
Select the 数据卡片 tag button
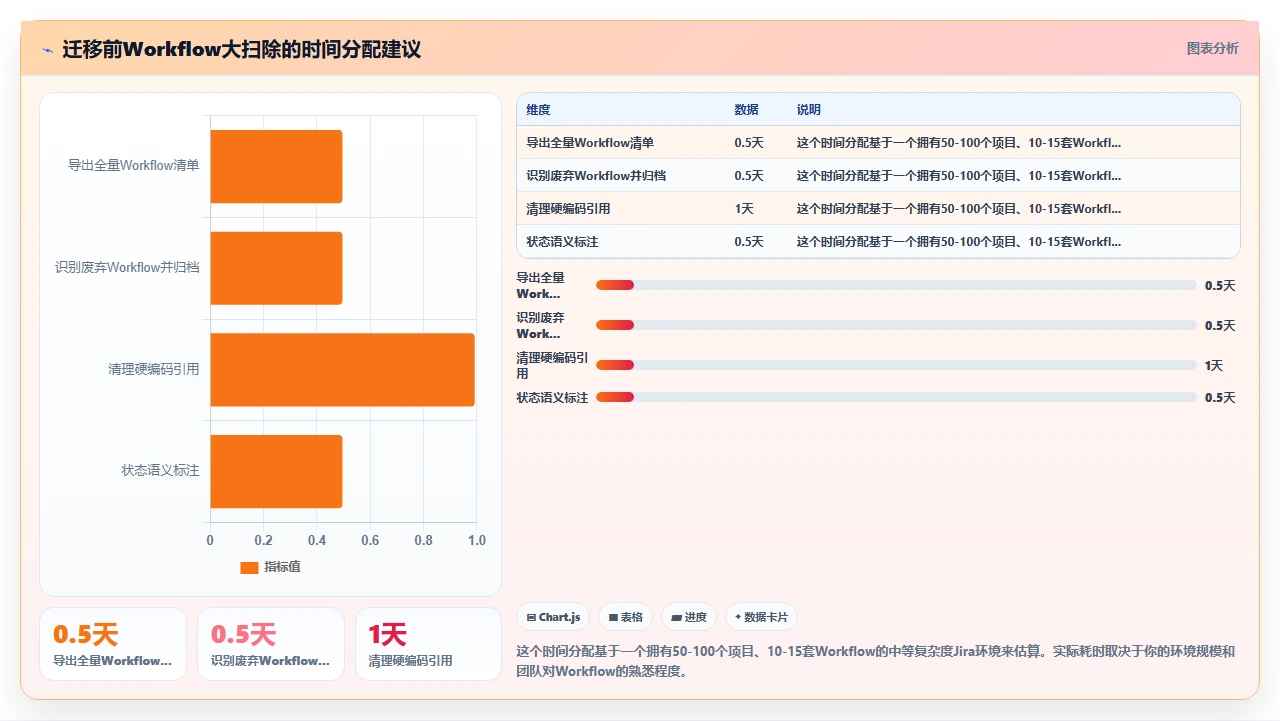761,617
